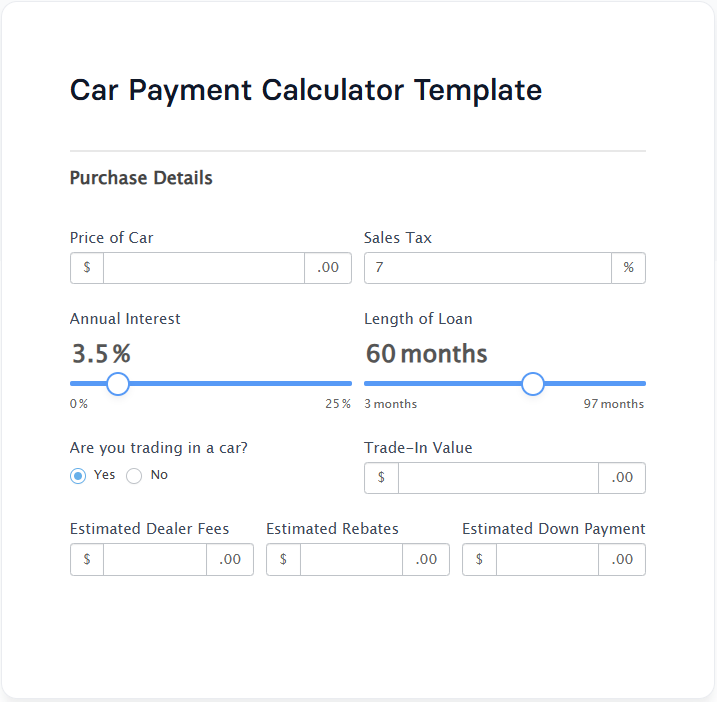Click the dollar sign beside Price of Car
717x702 pixels.
click(x=87, y=268)
